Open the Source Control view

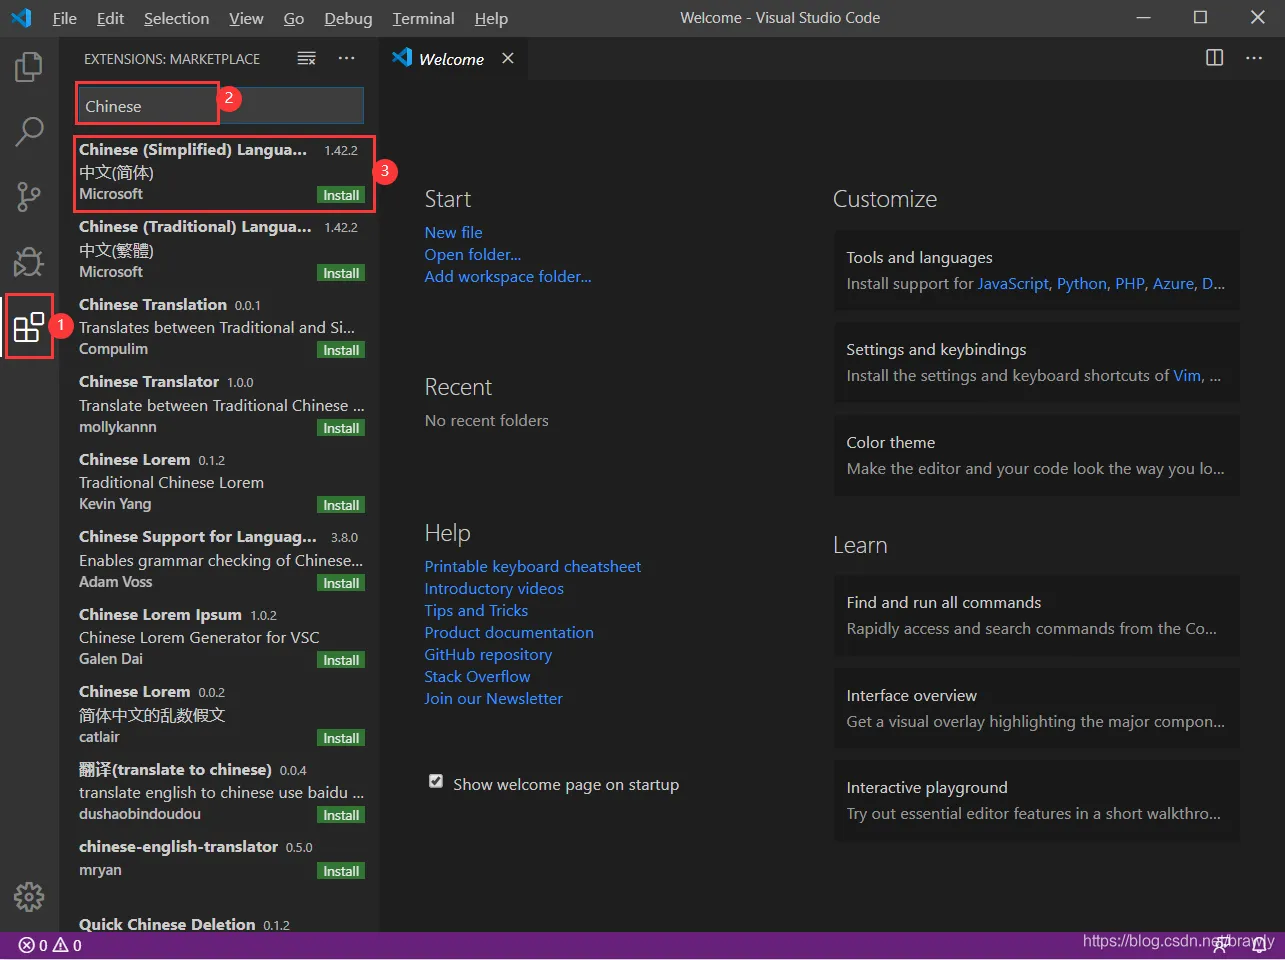coord(29,197)
